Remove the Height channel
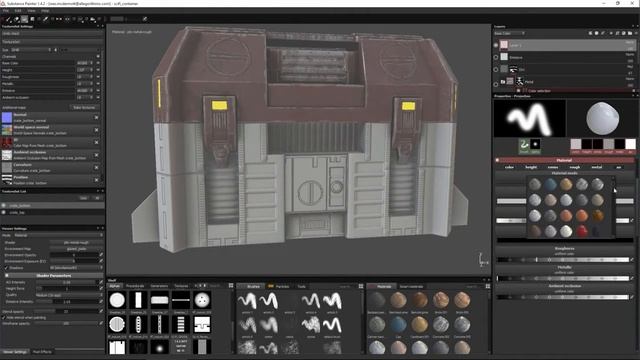 point(98,70)
